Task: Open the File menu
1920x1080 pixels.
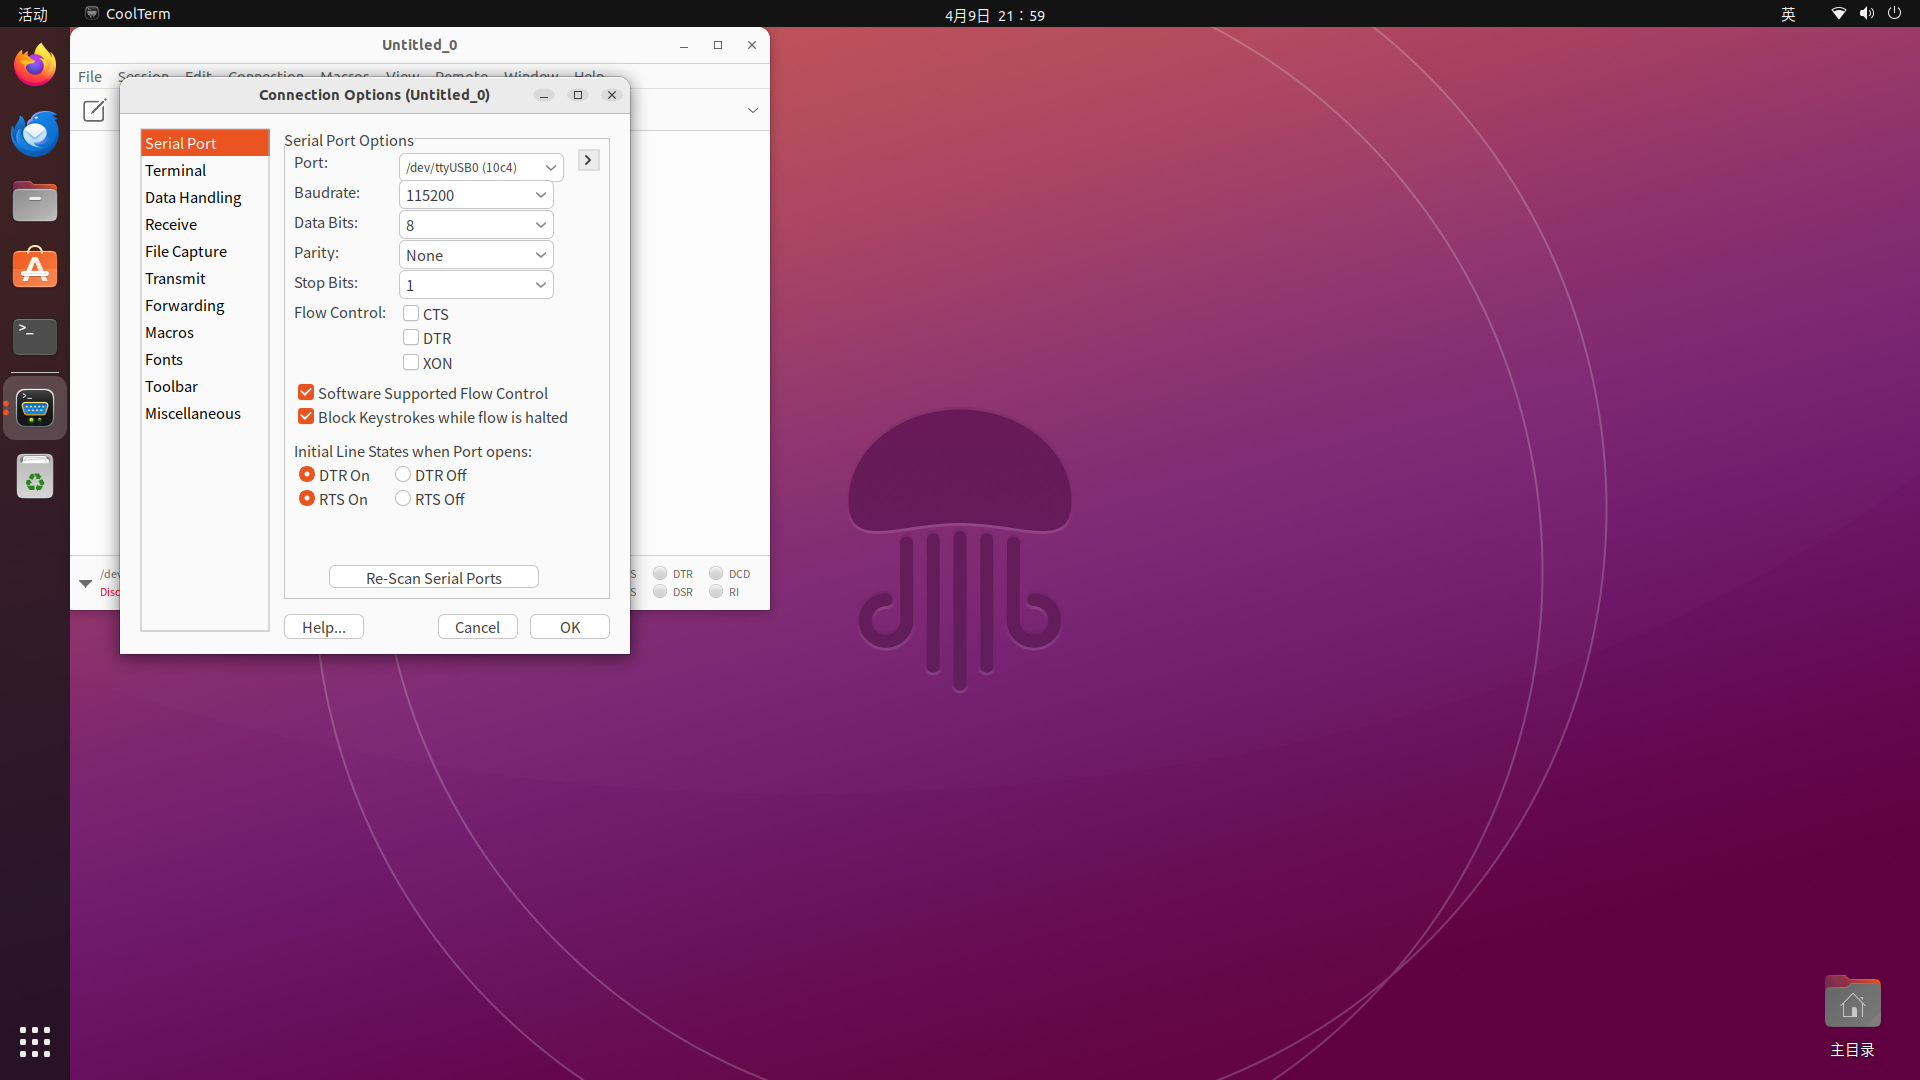Action: point(90,76)
